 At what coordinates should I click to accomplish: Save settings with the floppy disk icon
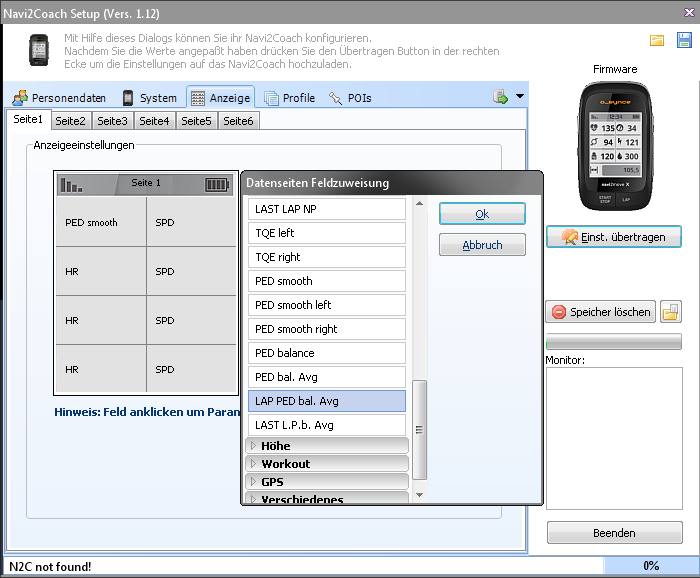(x=684, y=40)
